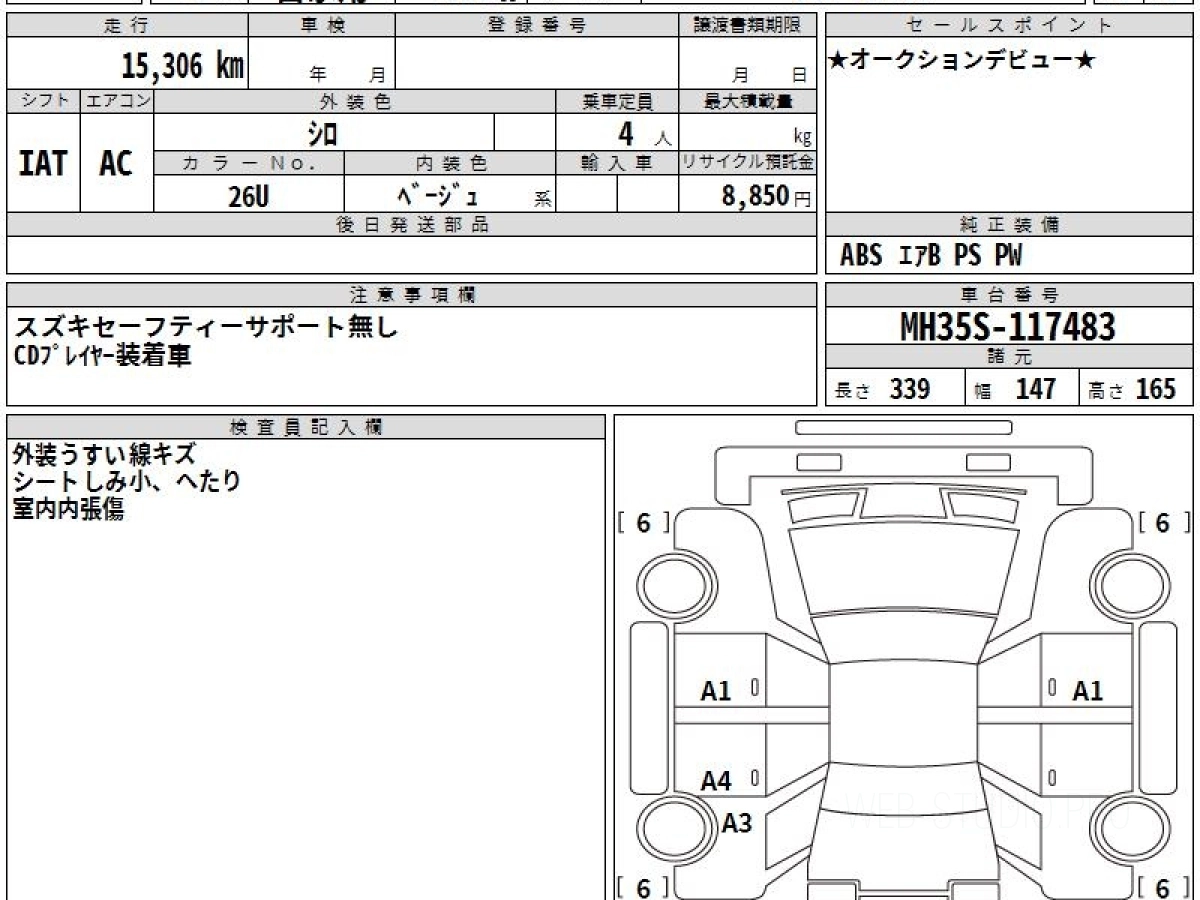Click the A3 damage mark on the diagram
The height and width of the screenshot is (900, 1200).
point(737,823)
